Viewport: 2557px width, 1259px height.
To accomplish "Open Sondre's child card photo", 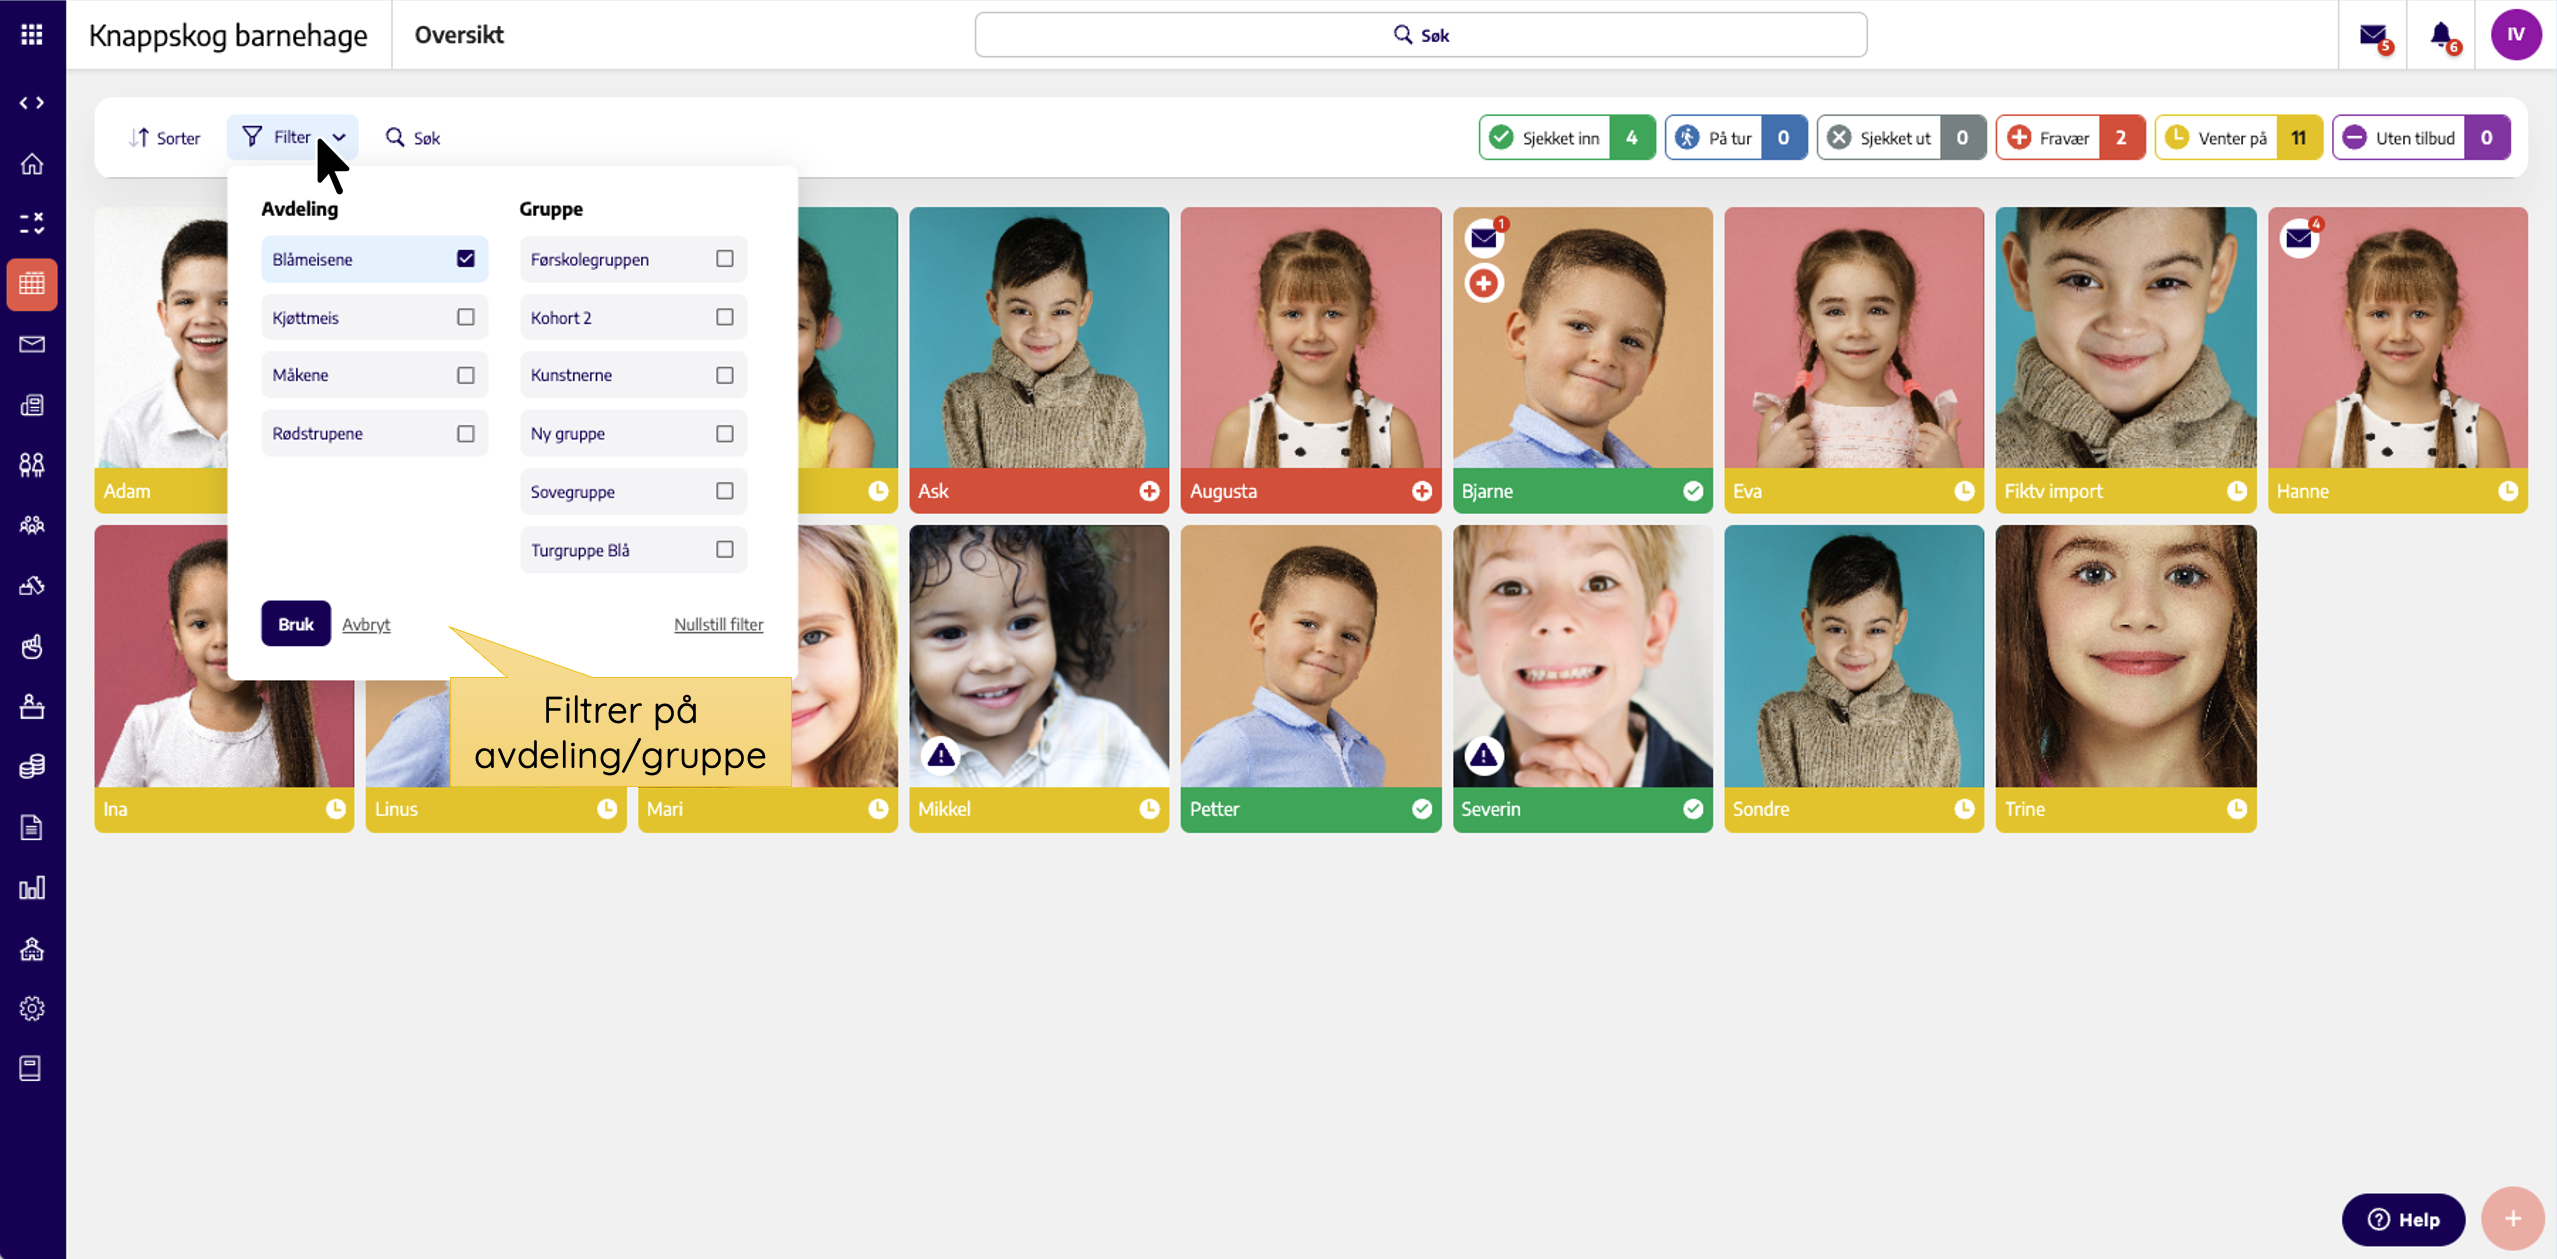I will [x=1853, y=656].
